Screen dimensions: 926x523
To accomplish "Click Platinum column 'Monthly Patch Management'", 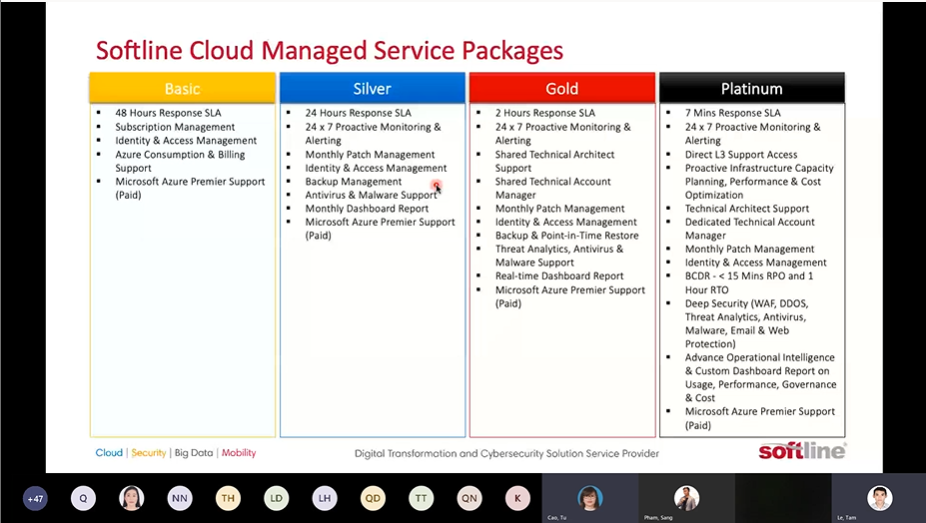I will click(x=749, y=249).
